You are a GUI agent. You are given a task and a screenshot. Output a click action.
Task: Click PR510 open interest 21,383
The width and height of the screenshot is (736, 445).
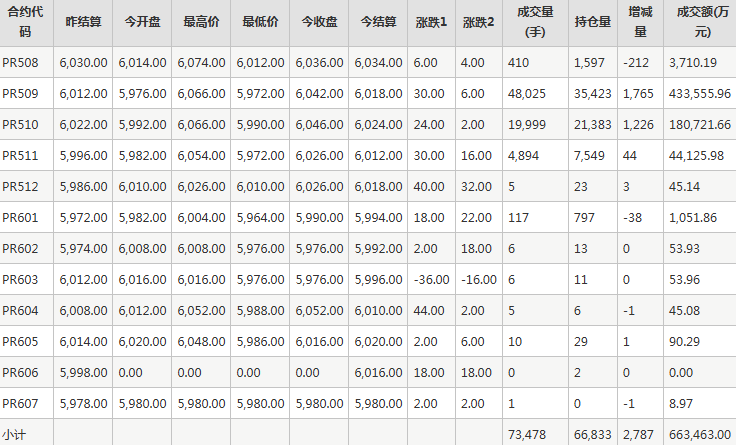[x=592, y=124]
